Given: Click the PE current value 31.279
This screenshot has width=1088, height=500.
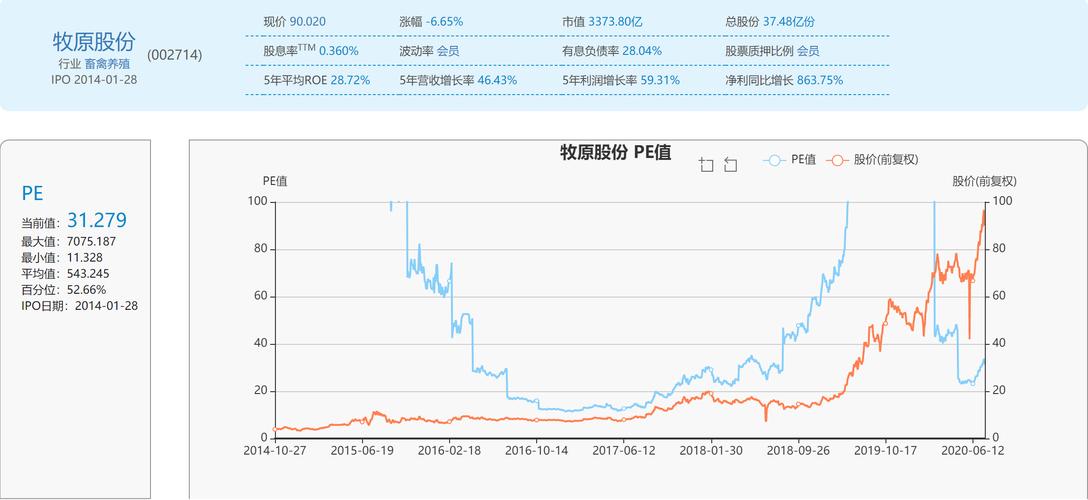Looking at the screenshot, I should [96, 221].
